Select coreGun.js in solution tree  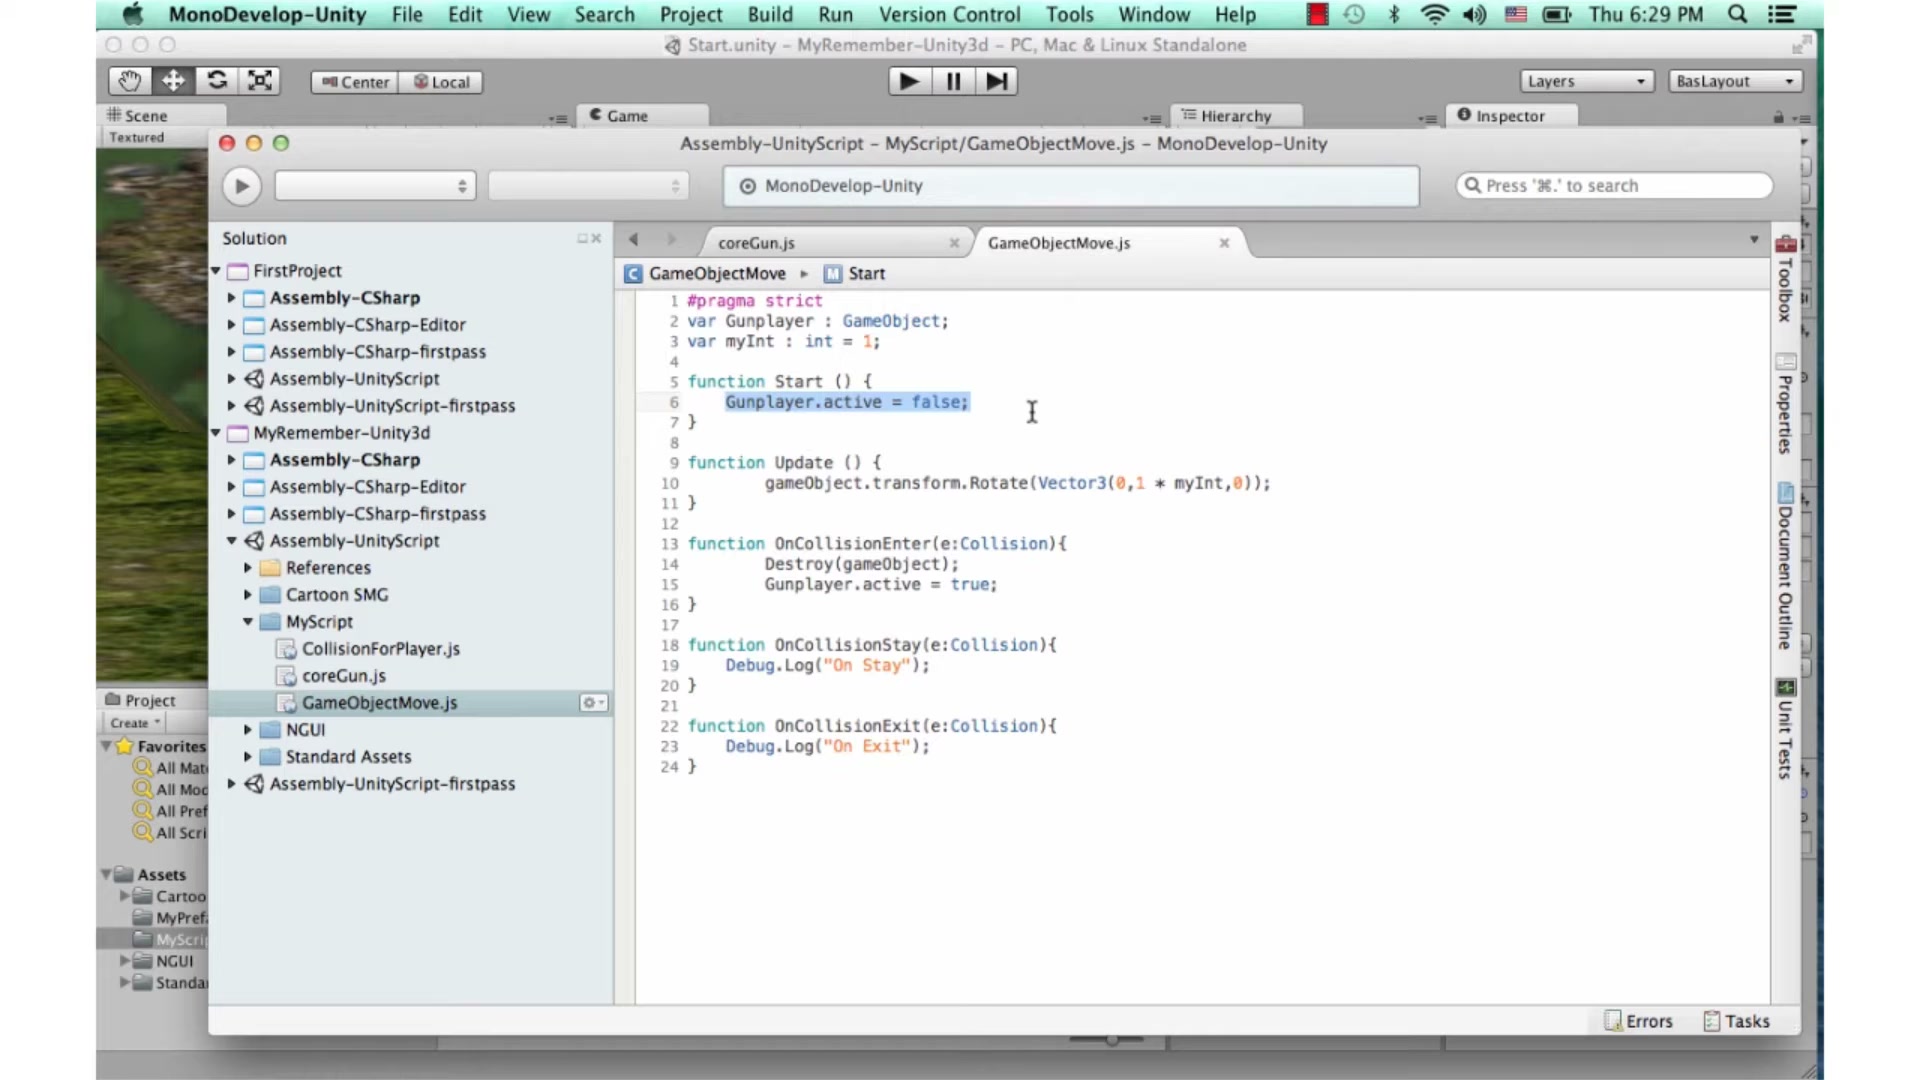coord(344,676)
